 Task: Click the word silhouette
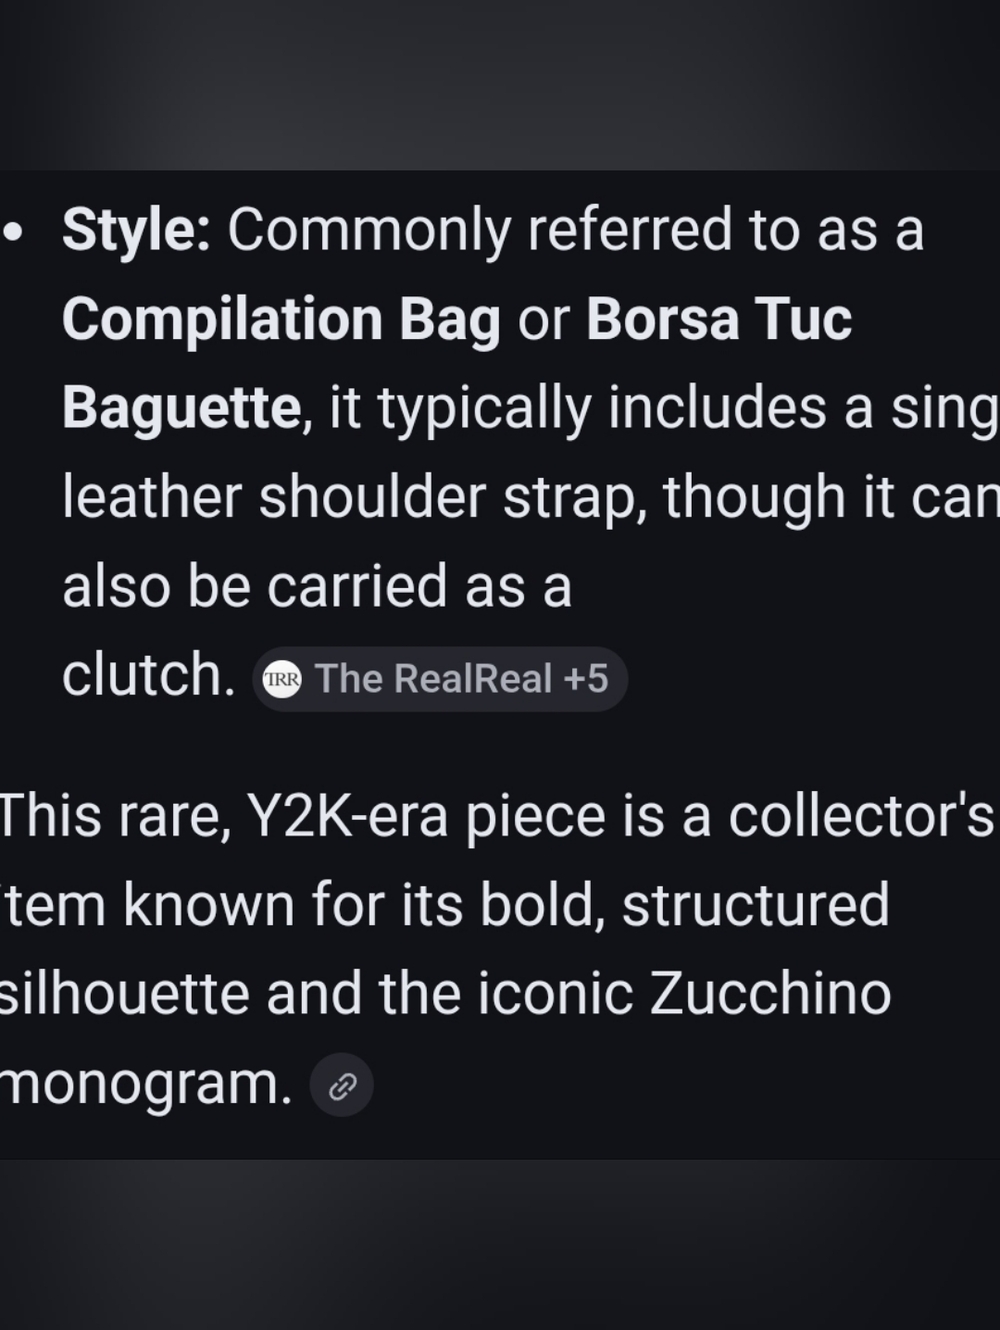click(x=124, y=994)
